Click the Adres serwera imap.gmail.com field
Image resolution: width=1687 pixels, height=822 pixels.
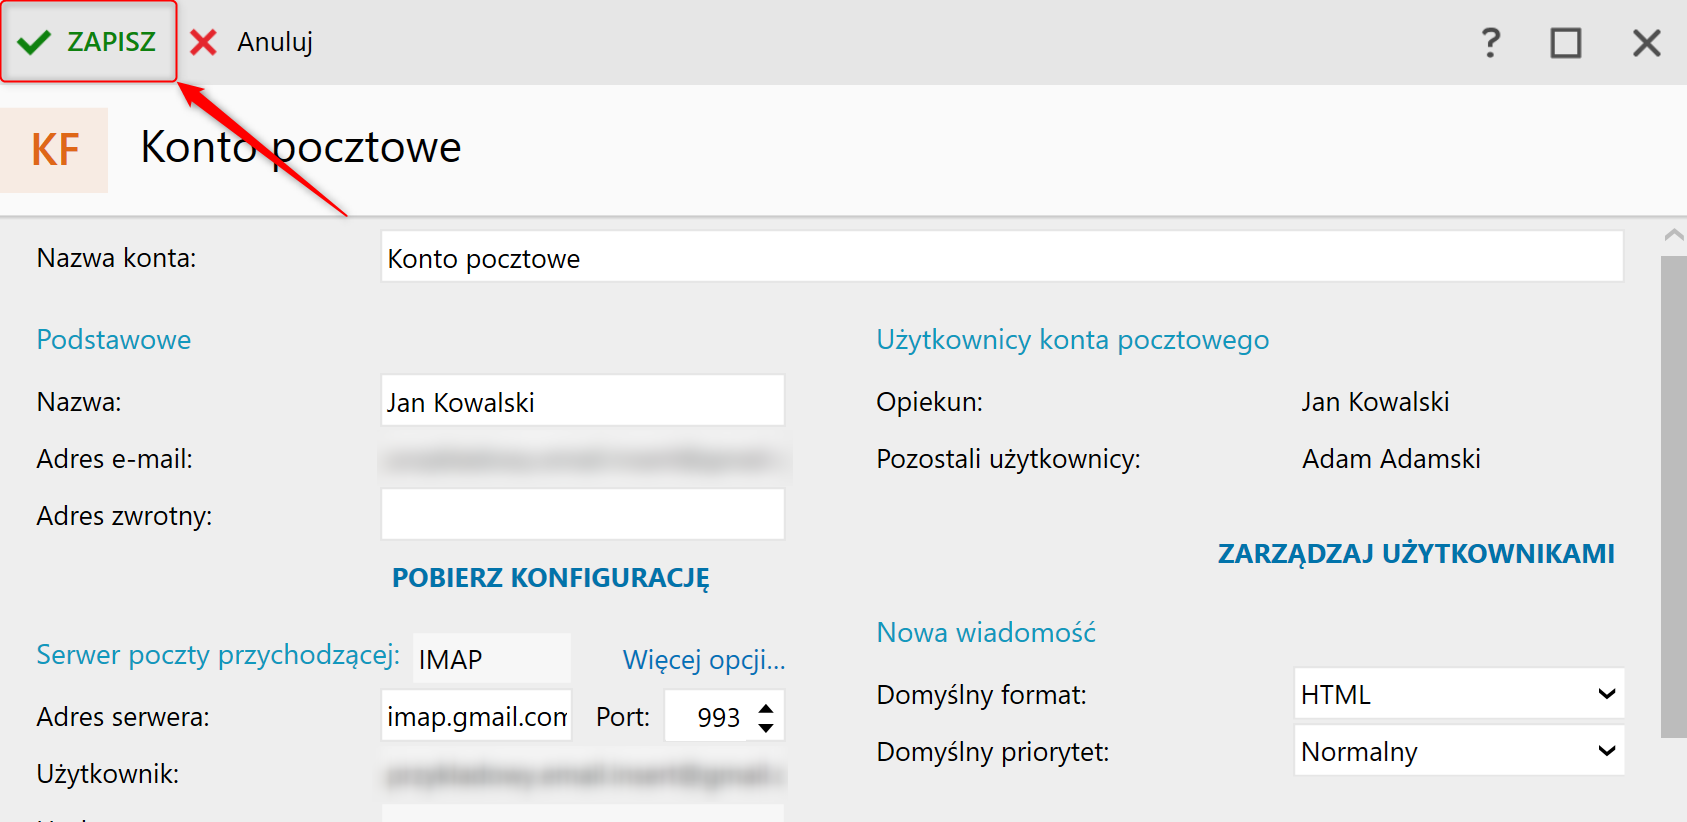pos(476,716)
